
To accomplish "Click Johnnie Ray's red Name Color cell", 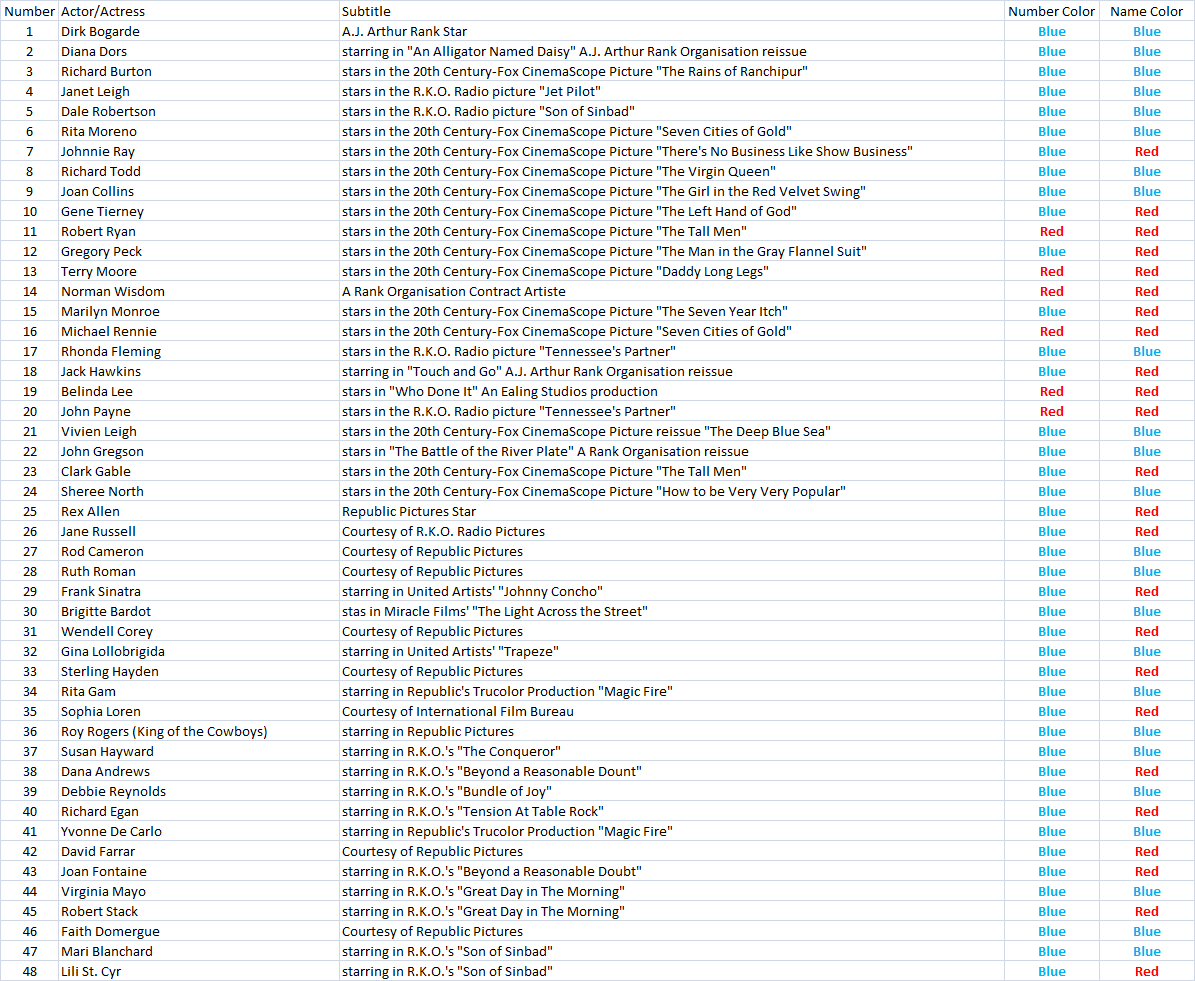I will [x=1146, y=151].
